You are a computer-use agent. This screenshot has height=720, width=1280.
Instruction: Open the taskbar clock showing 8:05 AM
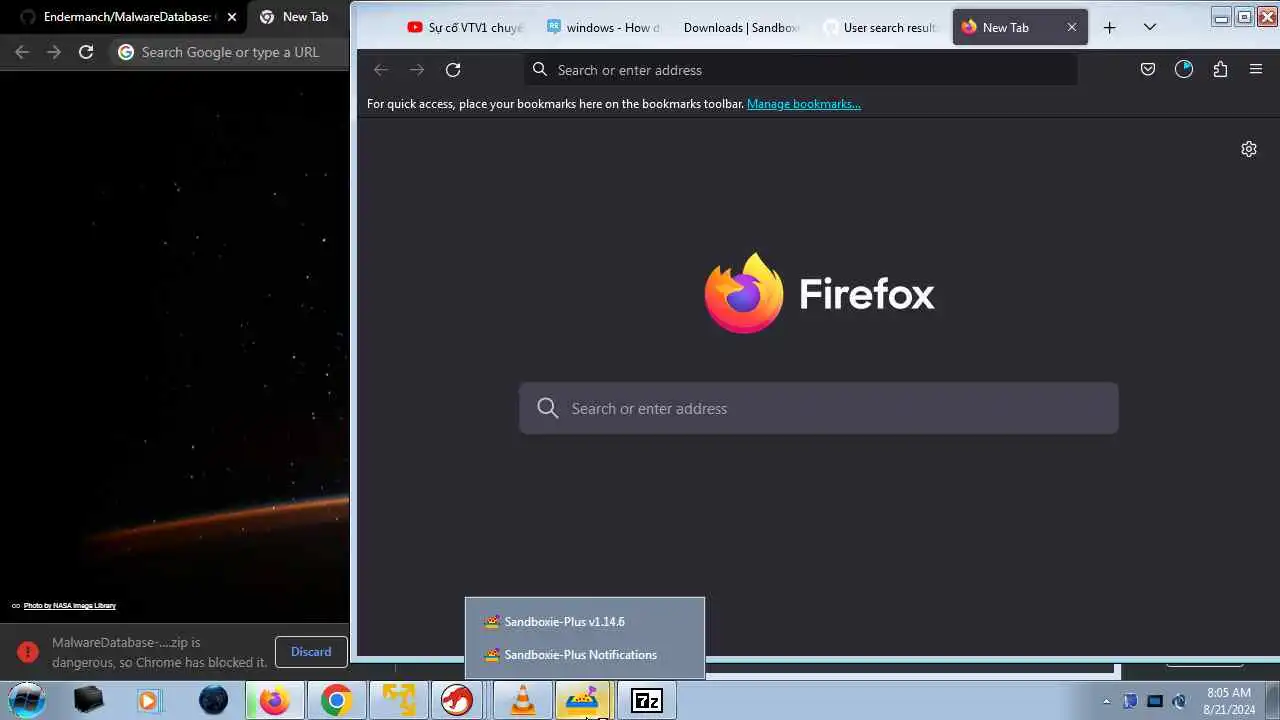click(1229, 701)
